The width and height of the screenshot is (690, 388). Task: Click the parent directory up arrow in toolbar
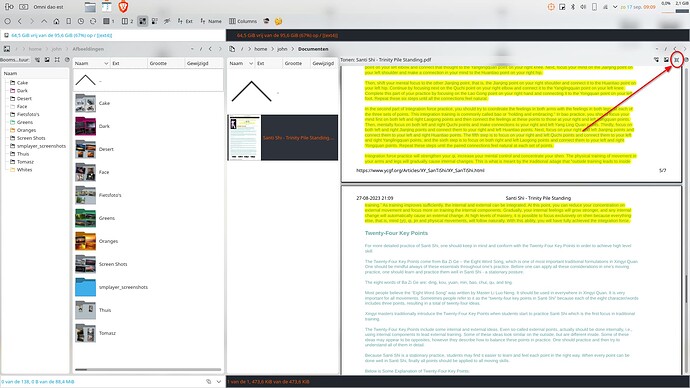coord(44,21)
